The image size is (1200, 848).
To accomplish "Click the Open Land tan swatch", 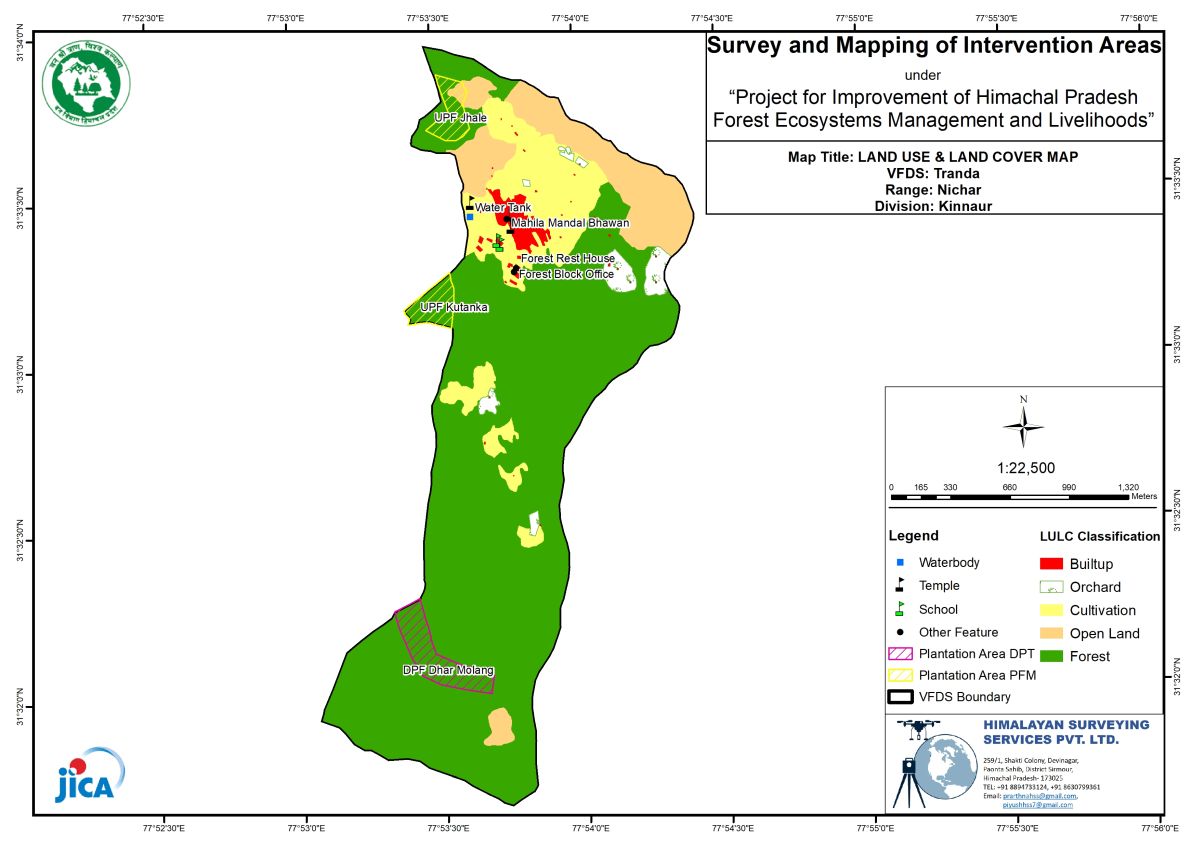I will [x=1051, y=633].
